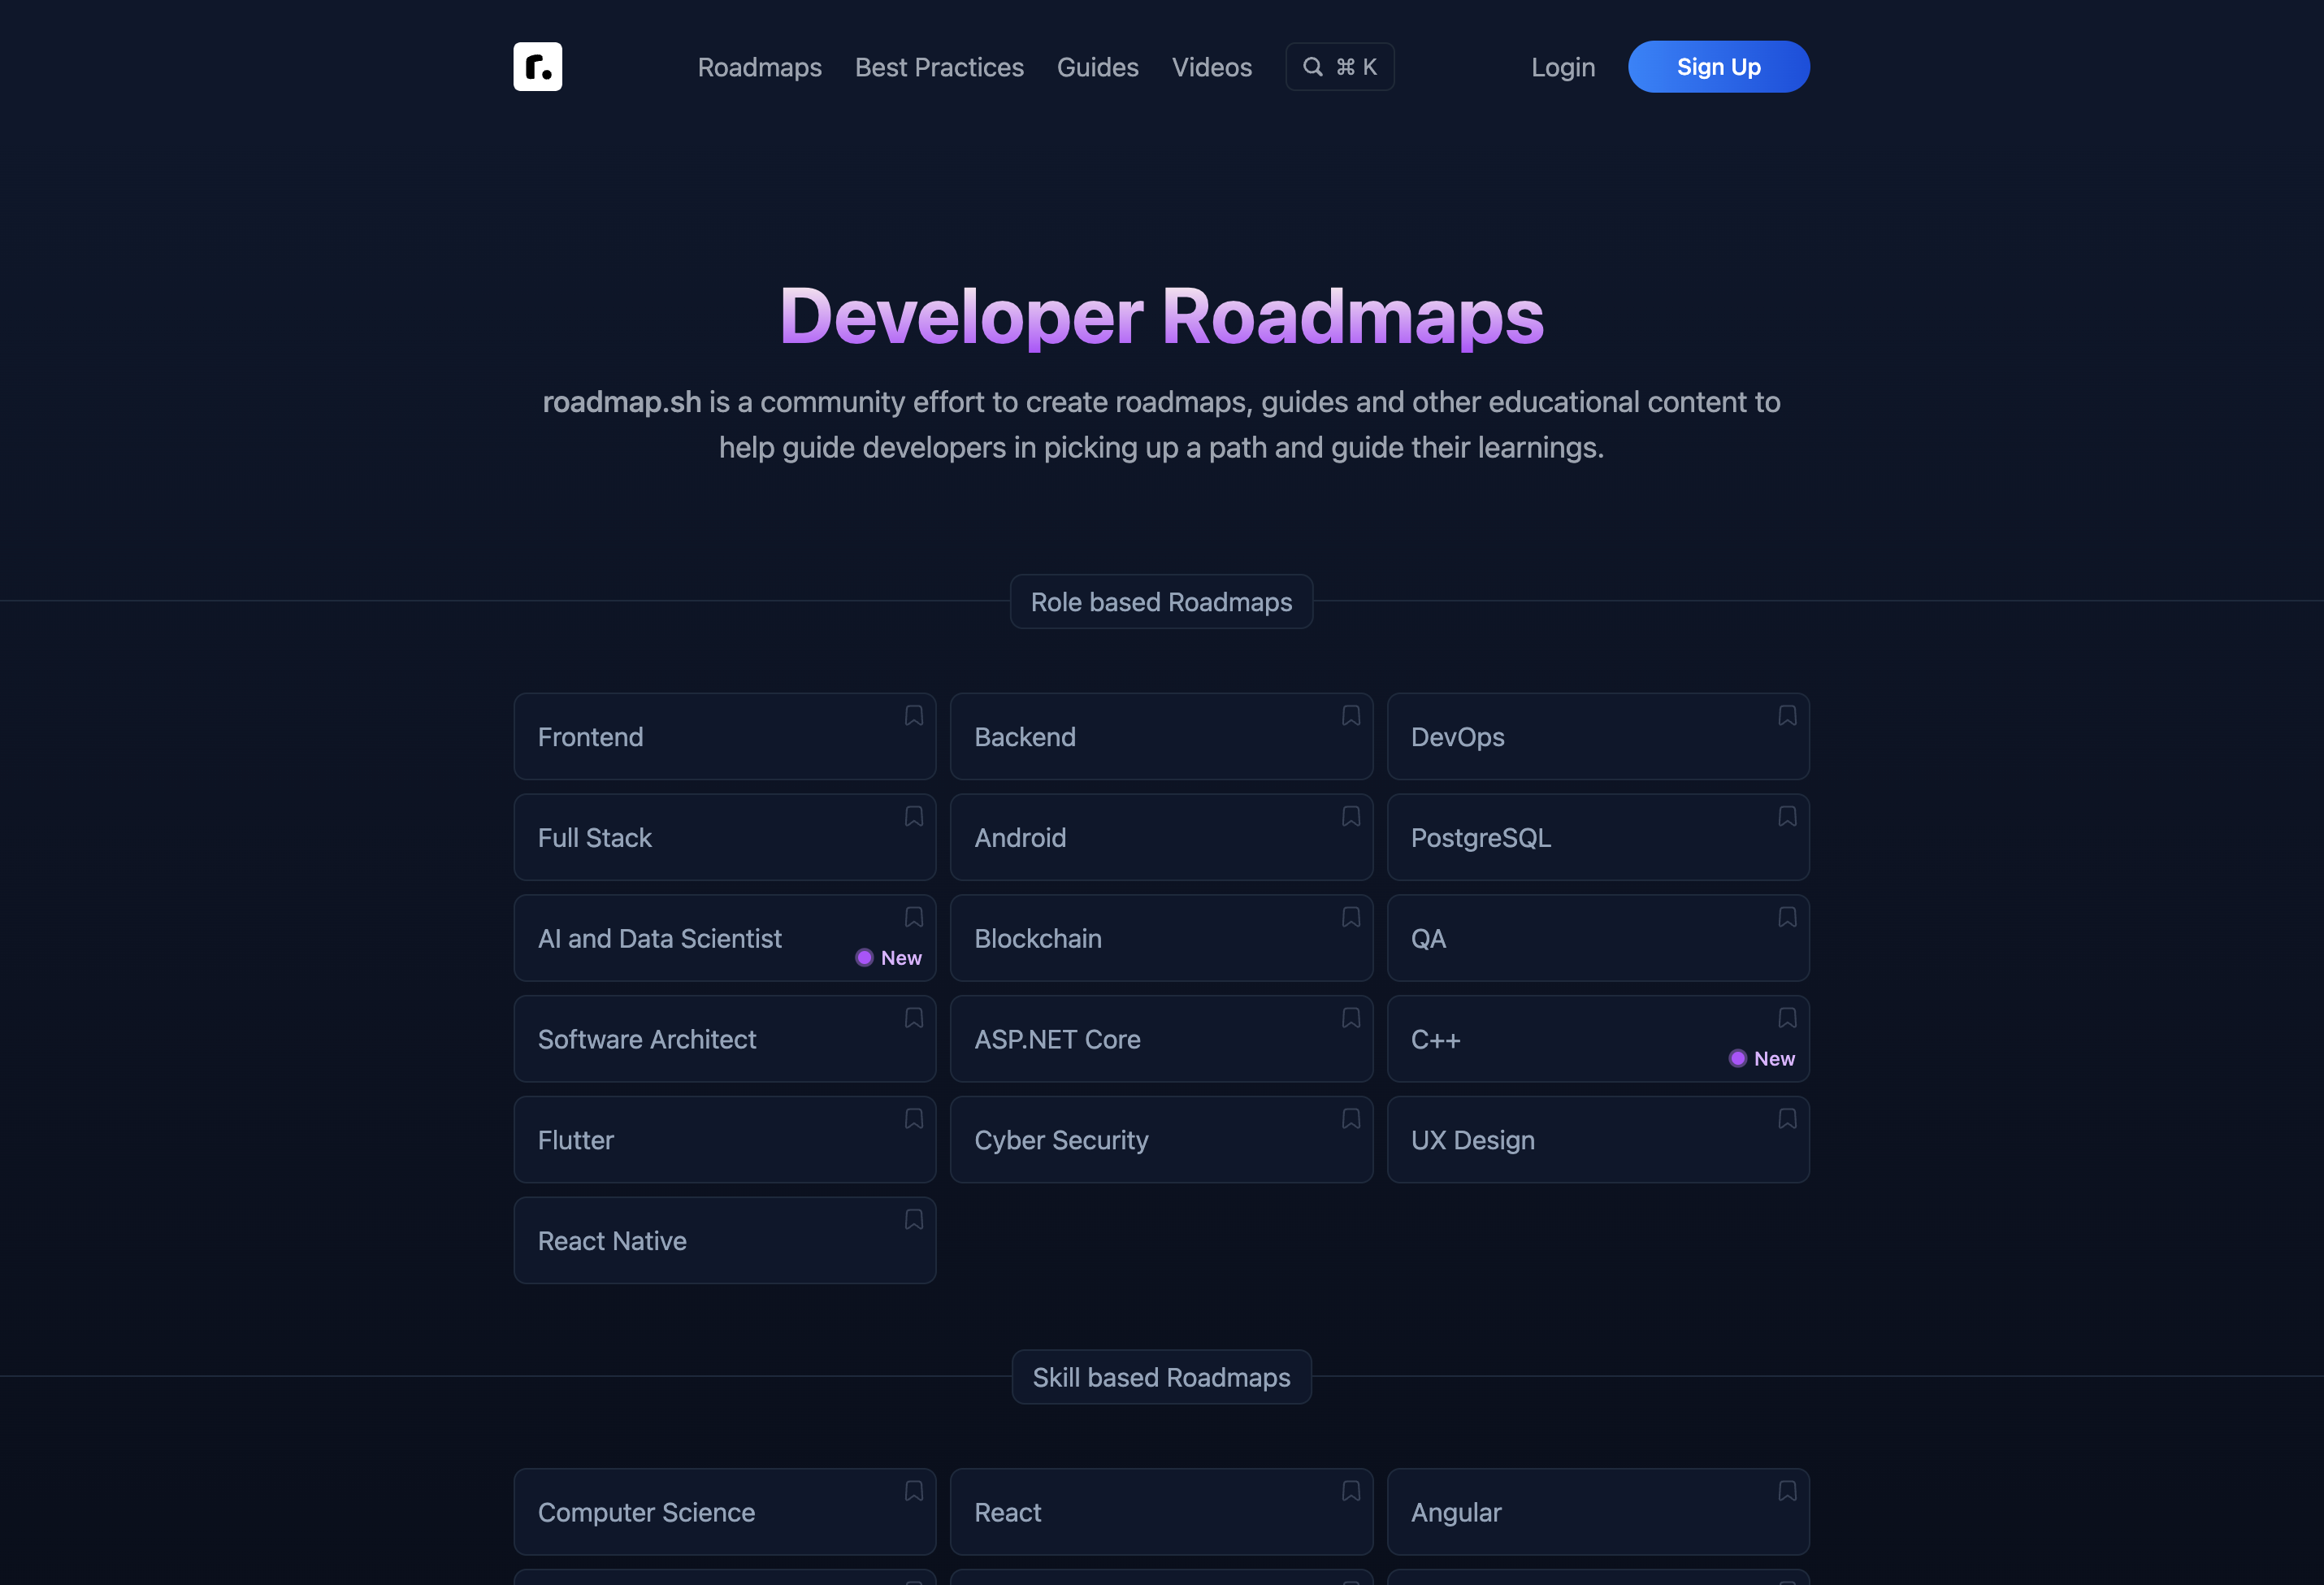
Task: Go to Best Practices in the navbar
Action: (x=939, y=67)
